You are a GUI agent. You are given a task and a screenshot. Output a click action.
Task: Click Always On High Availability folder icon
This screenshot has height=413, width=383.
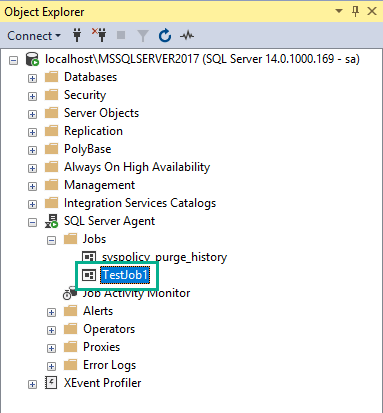coord(51,167)
